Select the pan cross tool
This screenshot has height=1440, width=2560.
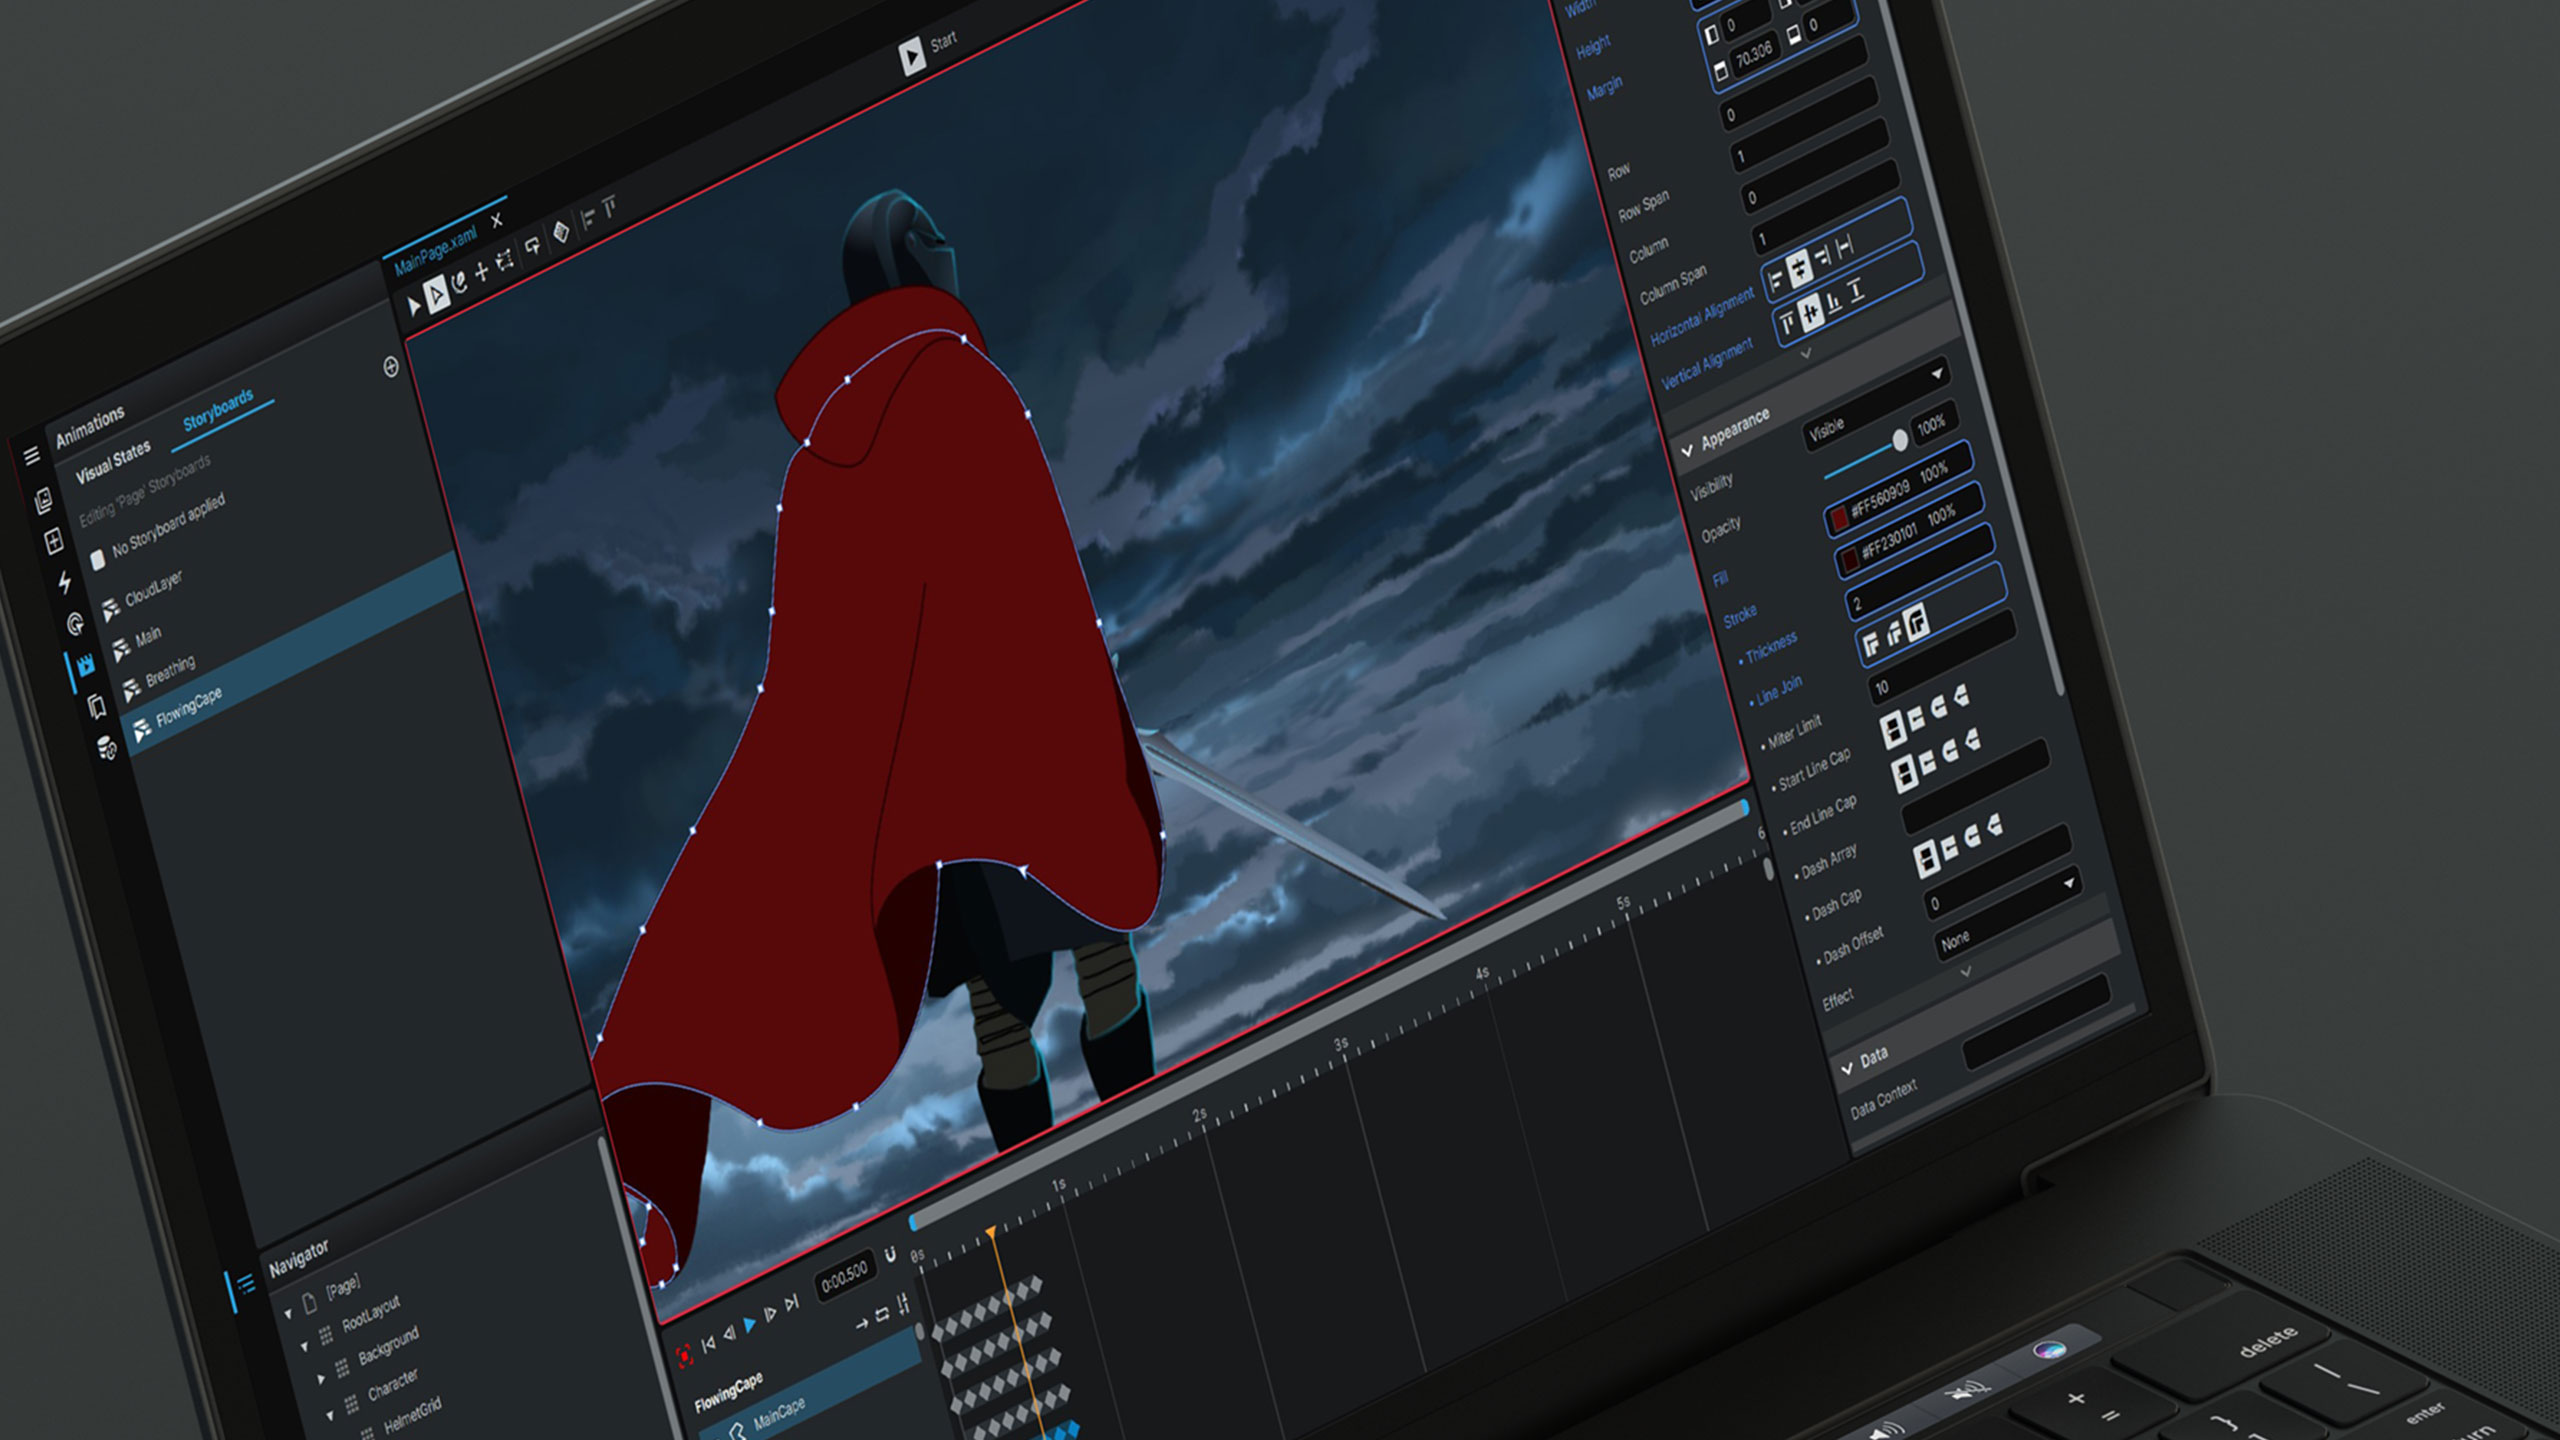tap(482, 271)
